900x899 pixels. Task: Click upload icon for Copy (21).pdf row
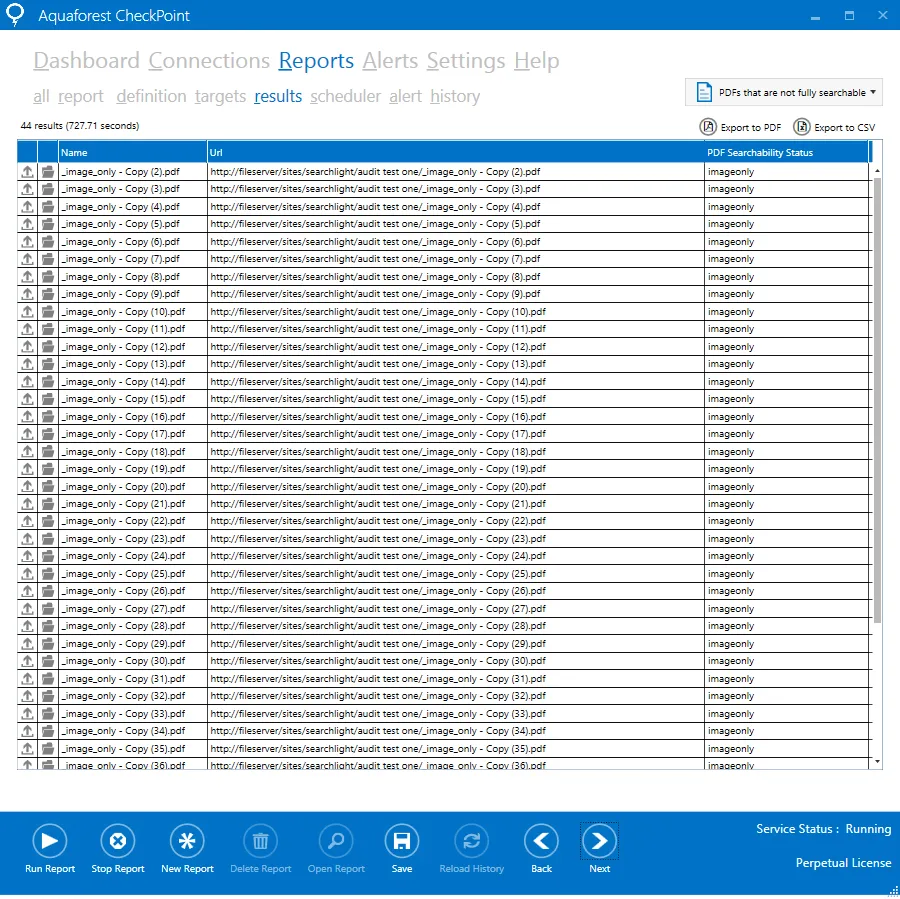coord(27,504)
